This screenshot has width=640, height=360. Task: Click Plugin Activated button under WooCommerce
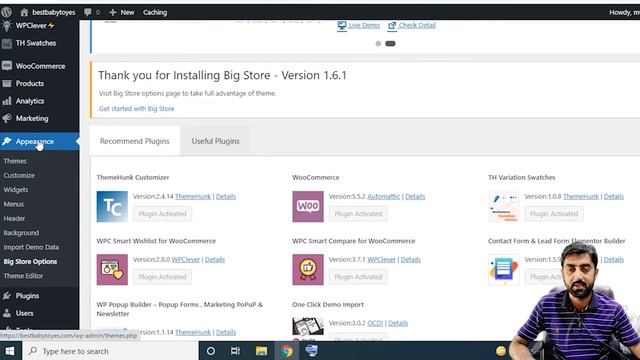pos(358,213)
